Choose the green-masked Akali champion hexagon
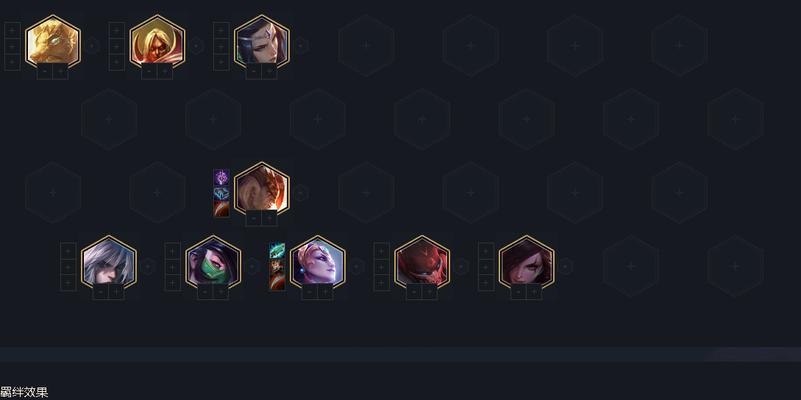Image resolution: width=801 pixels, height=400 pixels. (213, 263)
